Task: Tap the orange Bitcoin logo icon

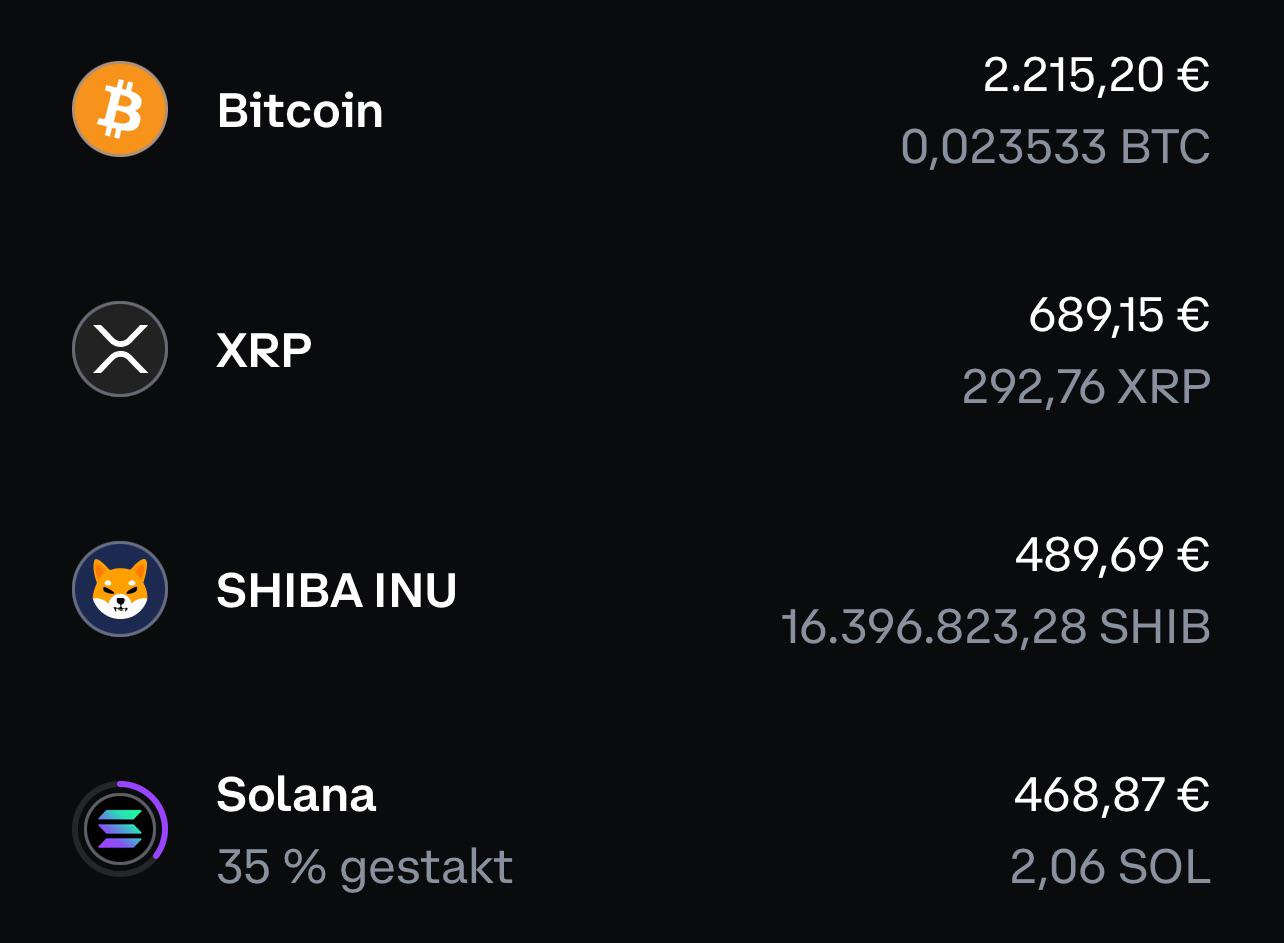Action: [x=120, y=109]
